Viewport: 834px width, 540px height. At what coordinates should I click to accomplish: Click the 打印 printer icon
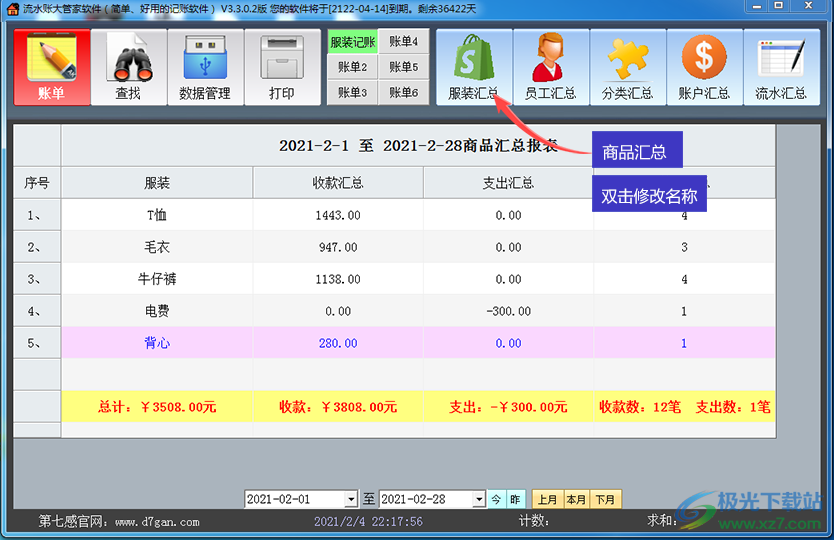[x=282, y=67]
